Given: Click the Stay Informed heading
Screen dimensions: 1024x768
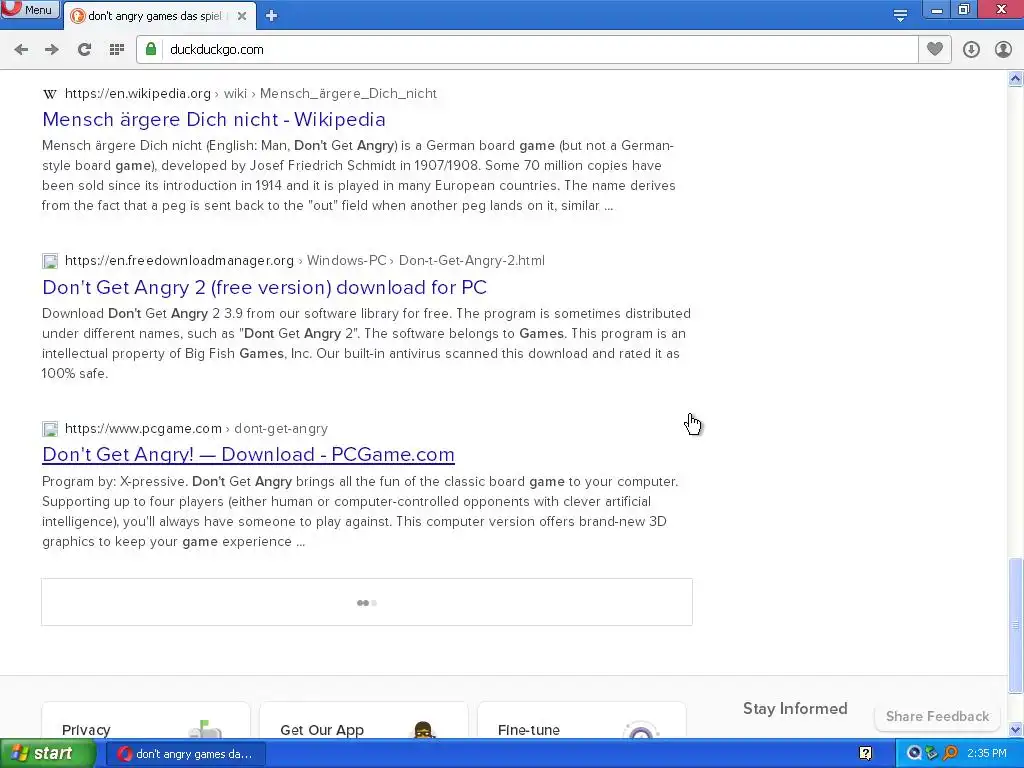Looking at the screenshot, I should pos(795,709).
